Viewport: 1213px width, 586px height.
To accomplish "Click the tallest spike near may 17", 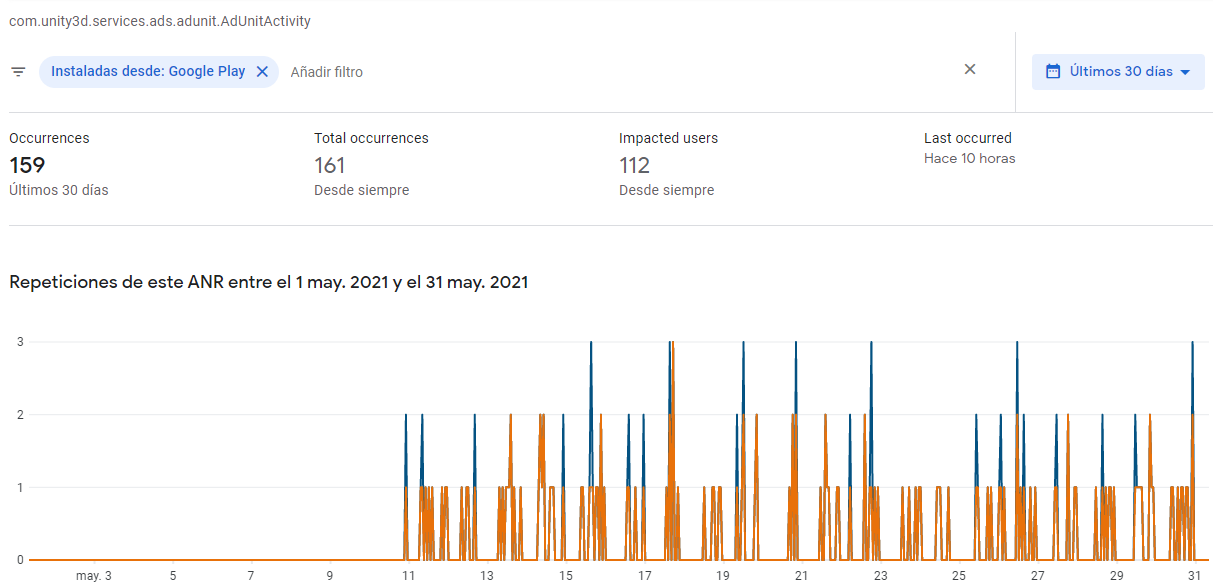I will [668, 345].
